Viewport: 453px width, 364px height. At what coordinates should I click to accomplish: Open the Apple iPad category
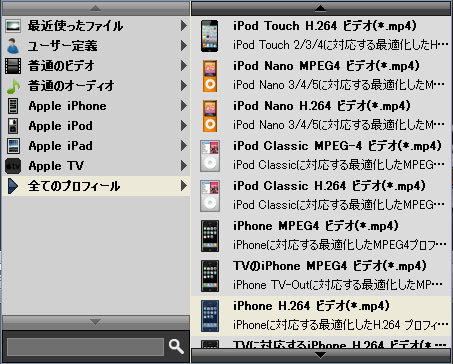96,146
